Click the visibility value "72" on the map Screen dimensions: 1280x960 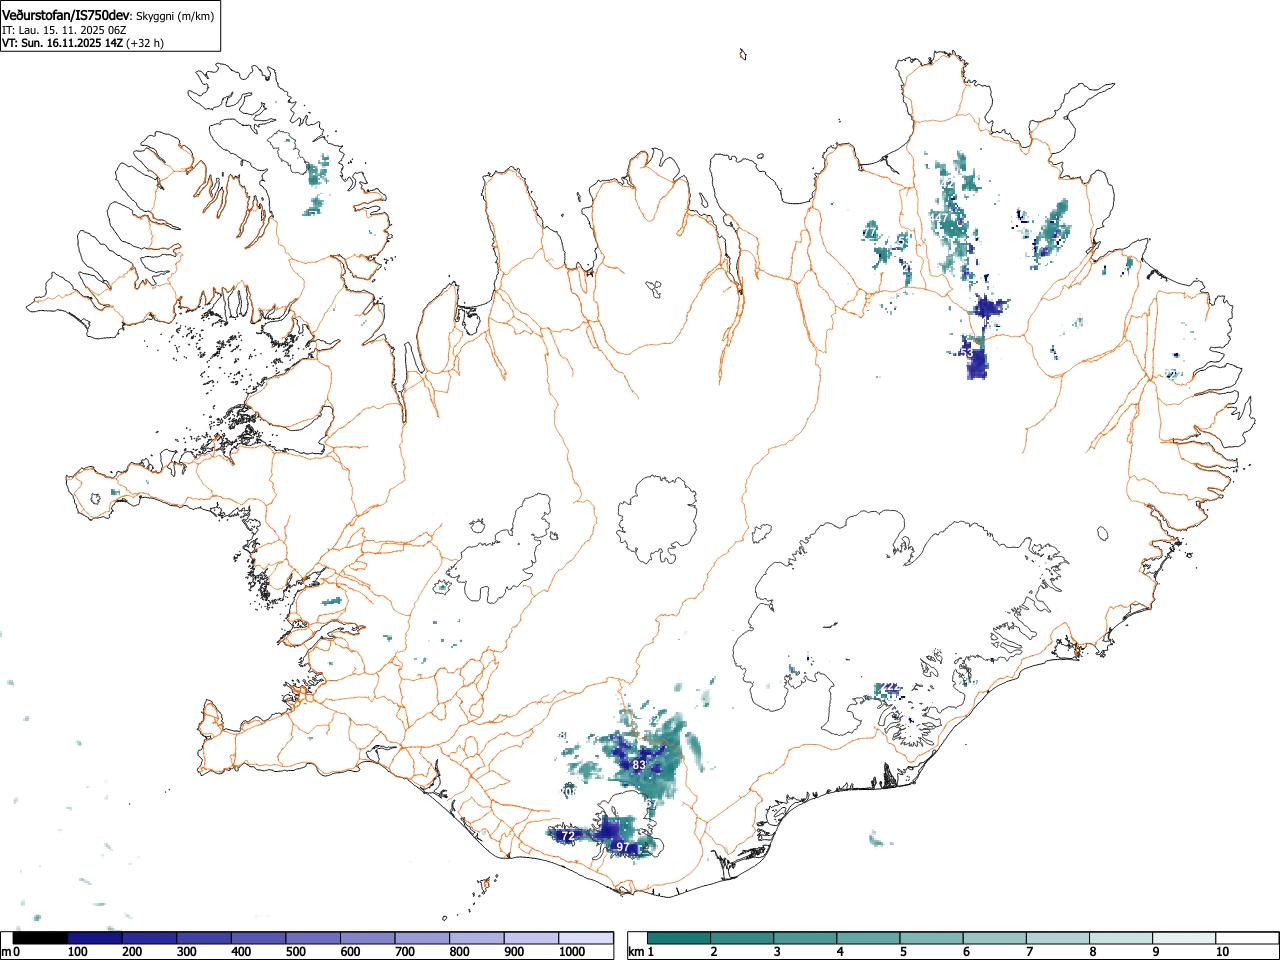[568, 835]
